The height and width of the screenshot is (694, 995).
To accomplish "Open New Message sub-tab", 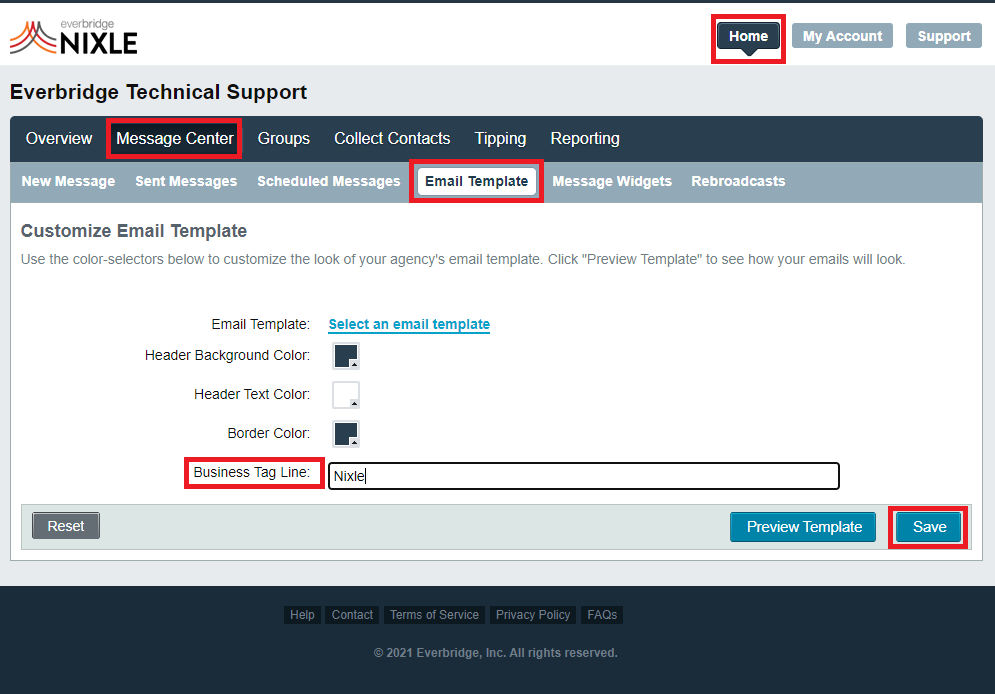I will tap(69, 181).
